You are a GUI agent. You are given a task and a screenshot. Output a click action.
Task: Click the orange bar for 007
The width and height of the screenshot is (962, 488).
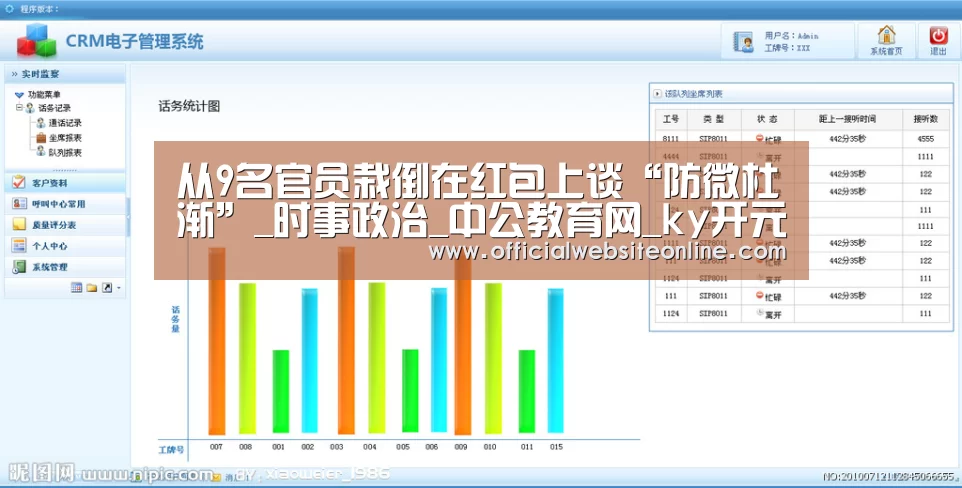click(217, 341)
